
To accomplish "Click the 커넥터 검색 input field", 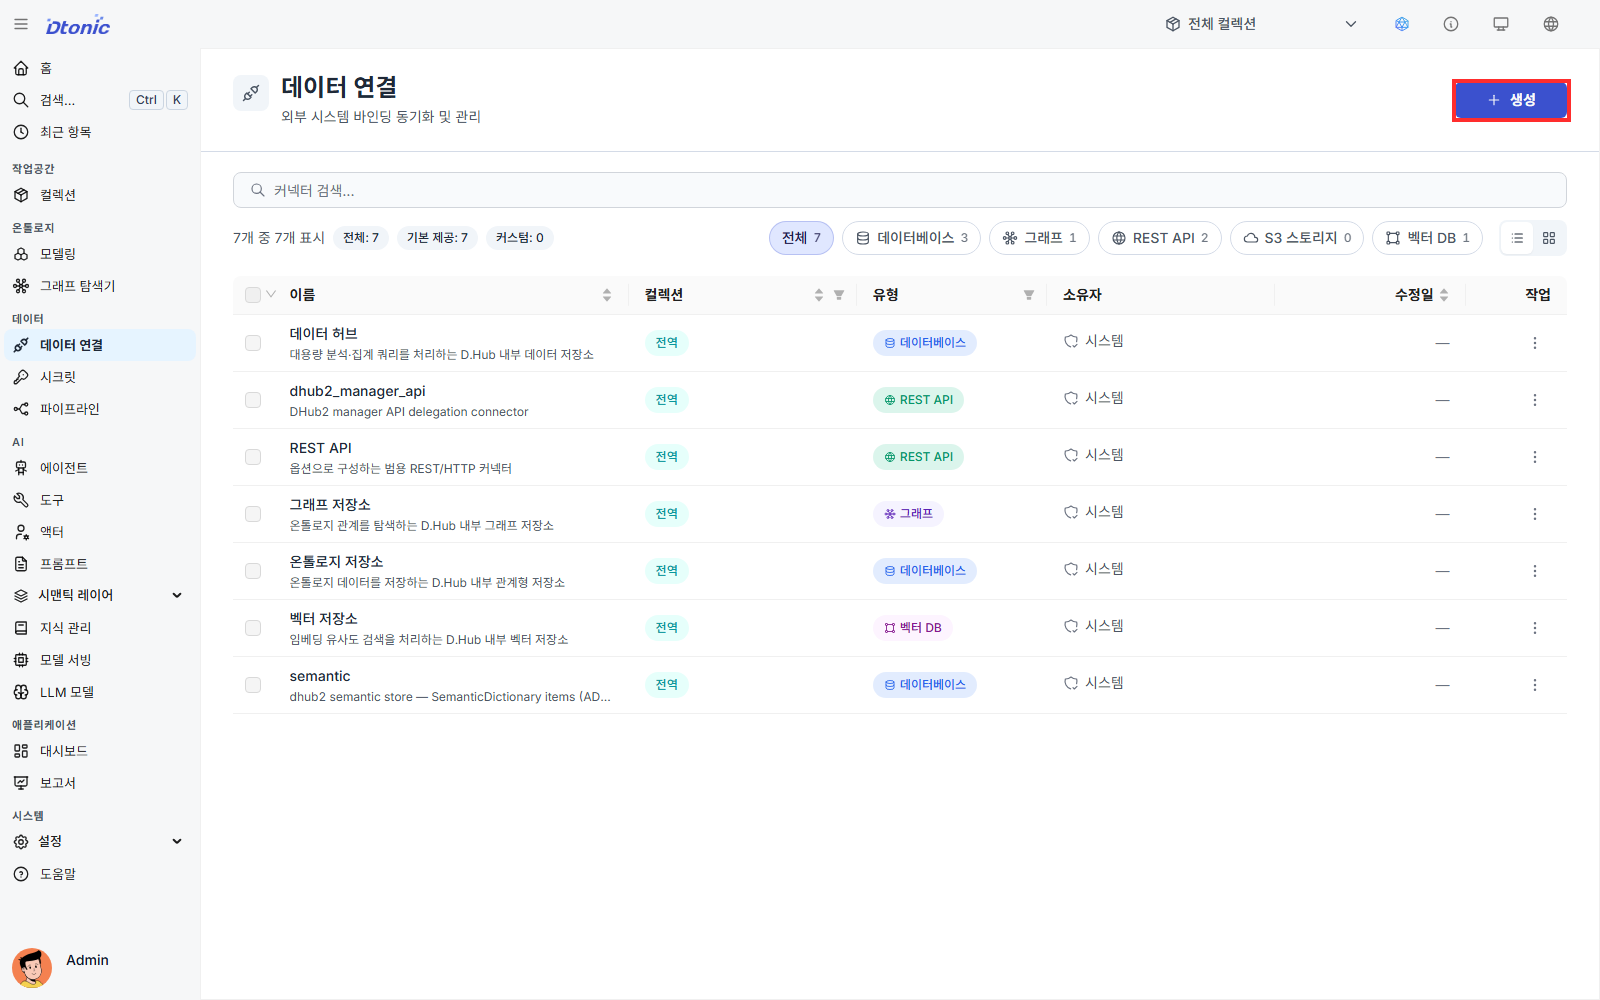I will click(x=899, y=190).
